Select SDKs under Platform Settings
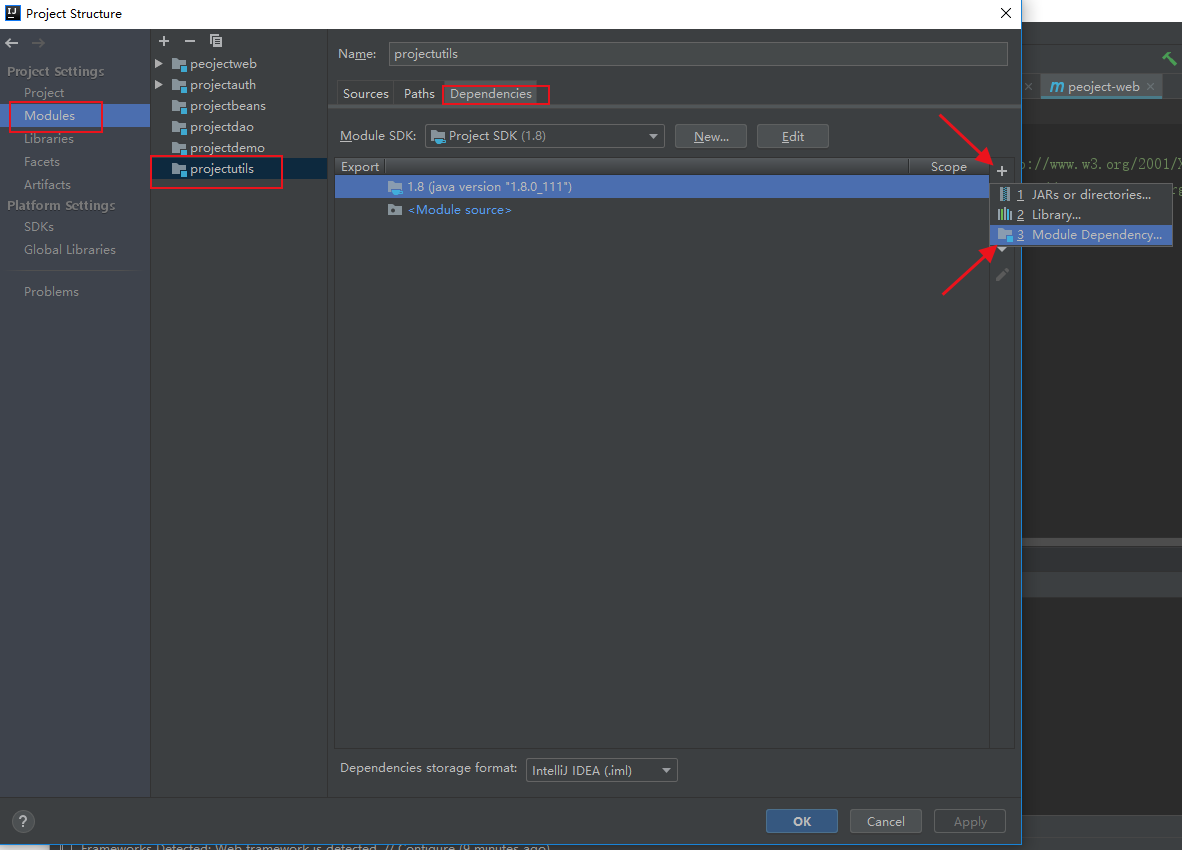Image resolution: width=1182 pixels, height=850 pixels. tap(38, 227)
